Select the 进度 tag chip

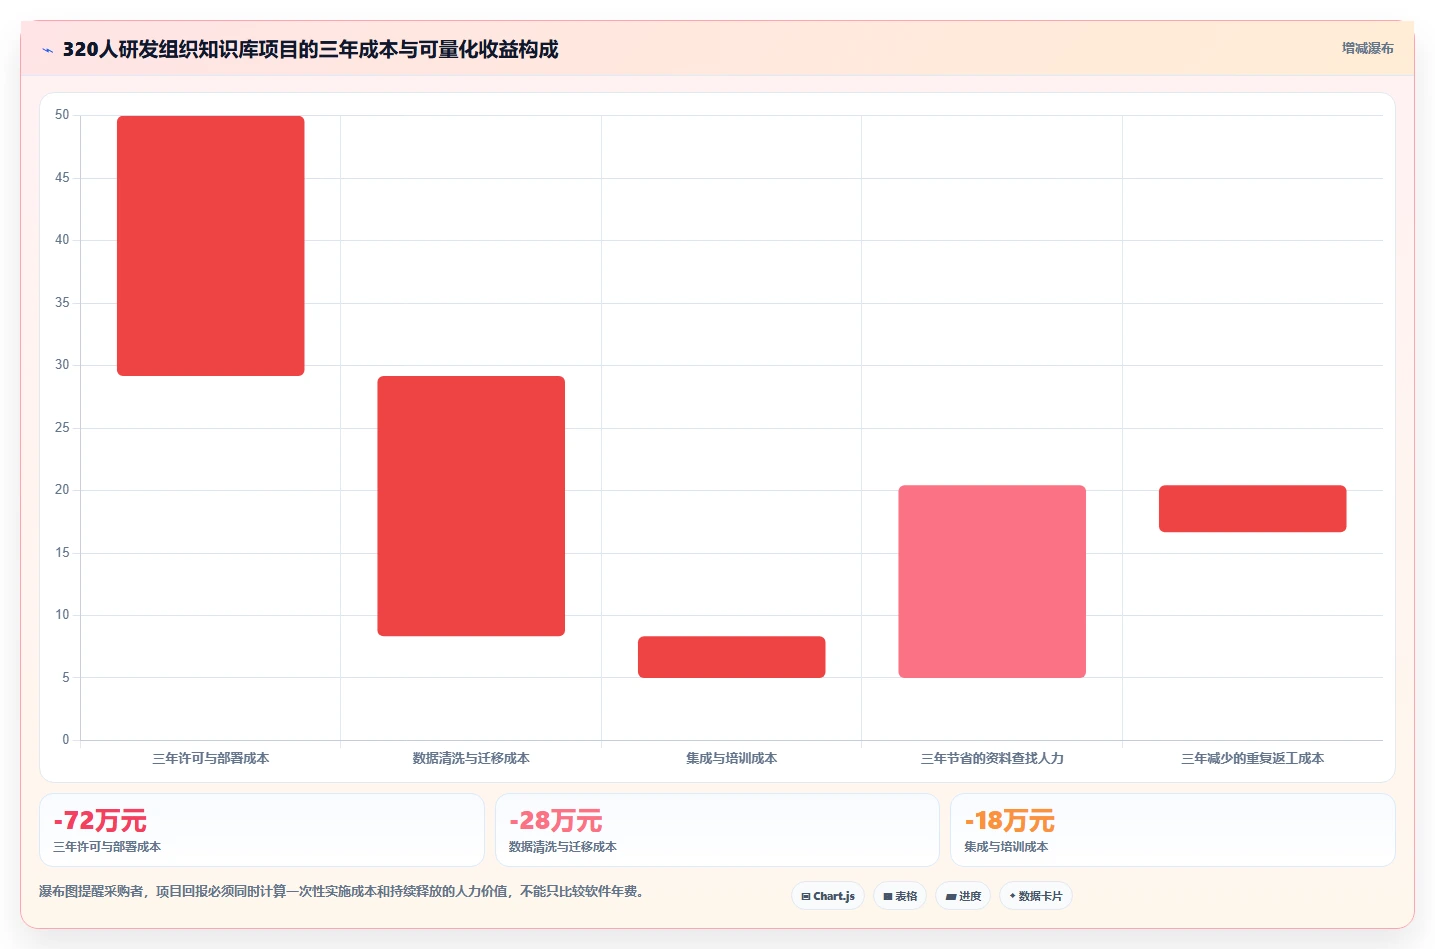(x=963, y=896)
